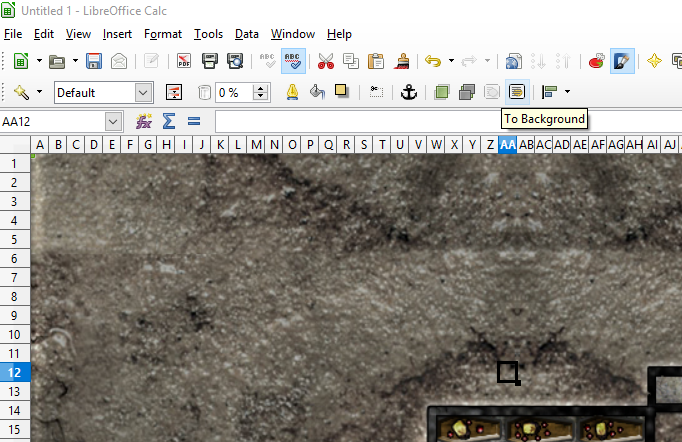Open the Undo history dropdown

451,61
